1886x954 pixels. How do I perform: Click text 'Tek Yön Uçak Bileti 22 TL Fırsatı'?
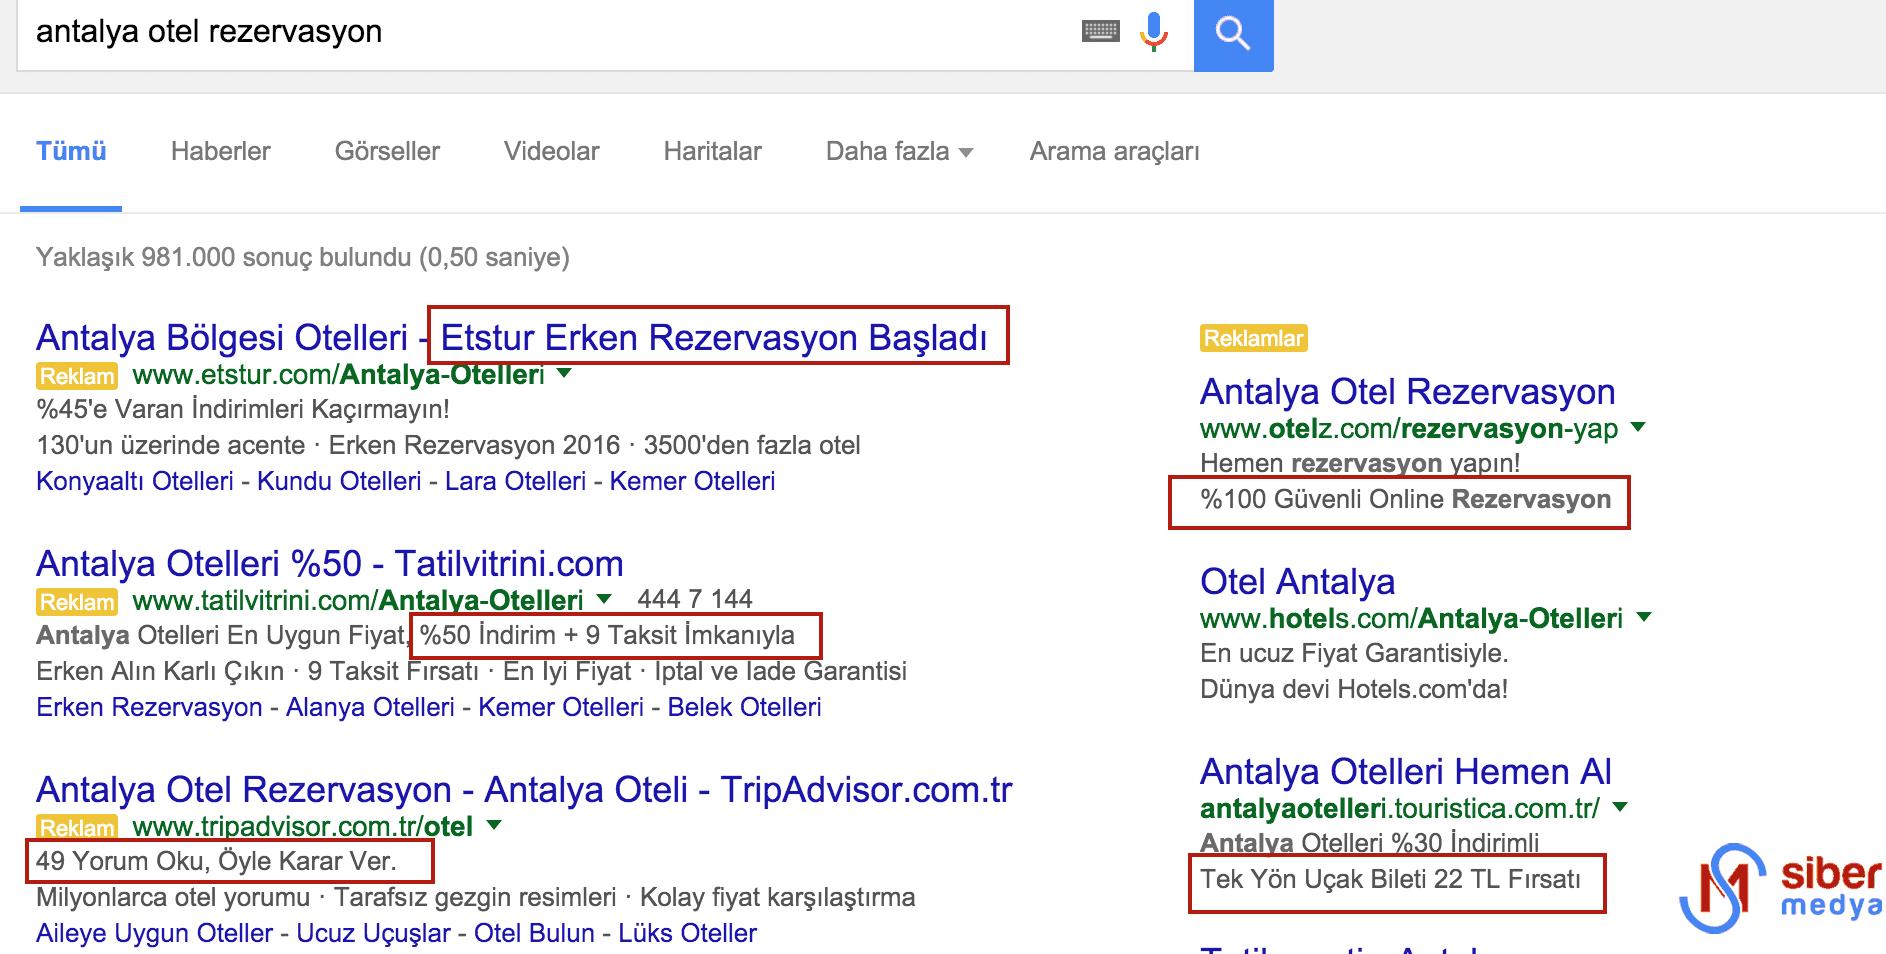click(x=1390, y=879)
